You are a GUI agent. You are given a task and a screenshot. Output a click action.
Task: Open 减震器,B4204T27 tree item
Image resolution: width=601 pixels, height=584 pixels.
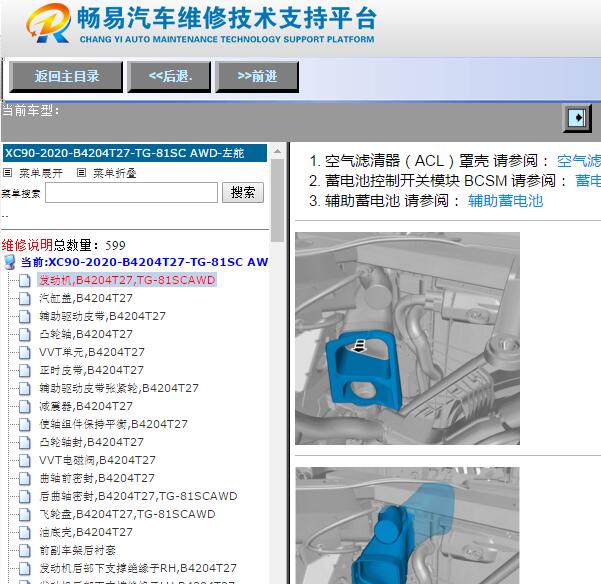click(x=86, y=406)
